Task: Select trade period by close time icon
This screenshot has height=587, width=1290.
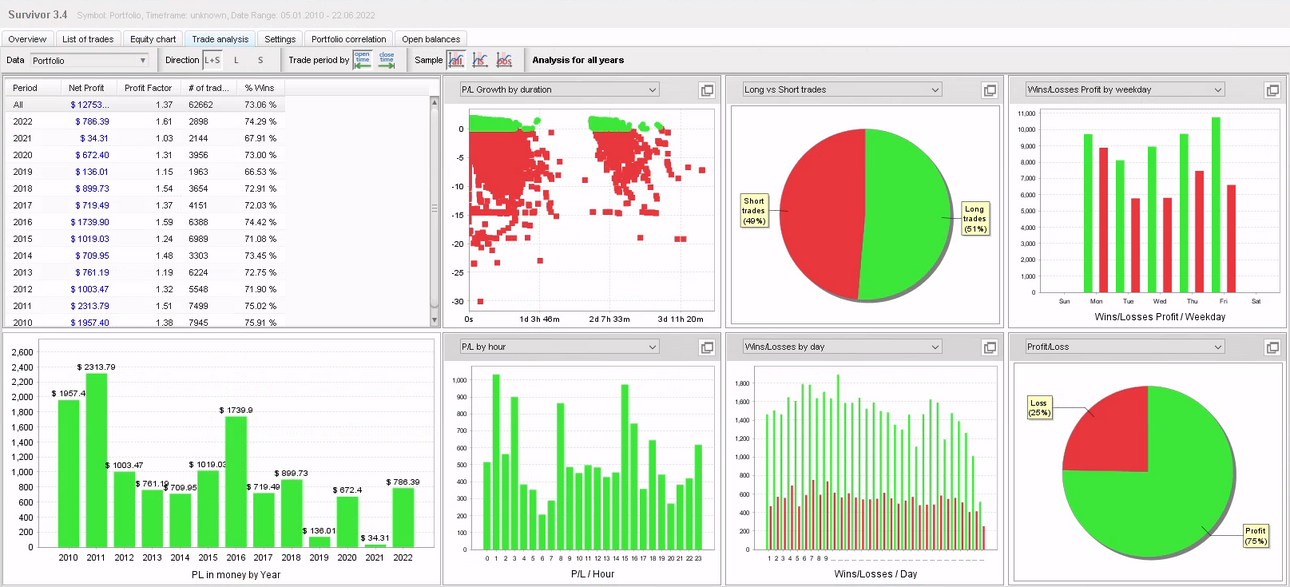Action: point(386,60)
